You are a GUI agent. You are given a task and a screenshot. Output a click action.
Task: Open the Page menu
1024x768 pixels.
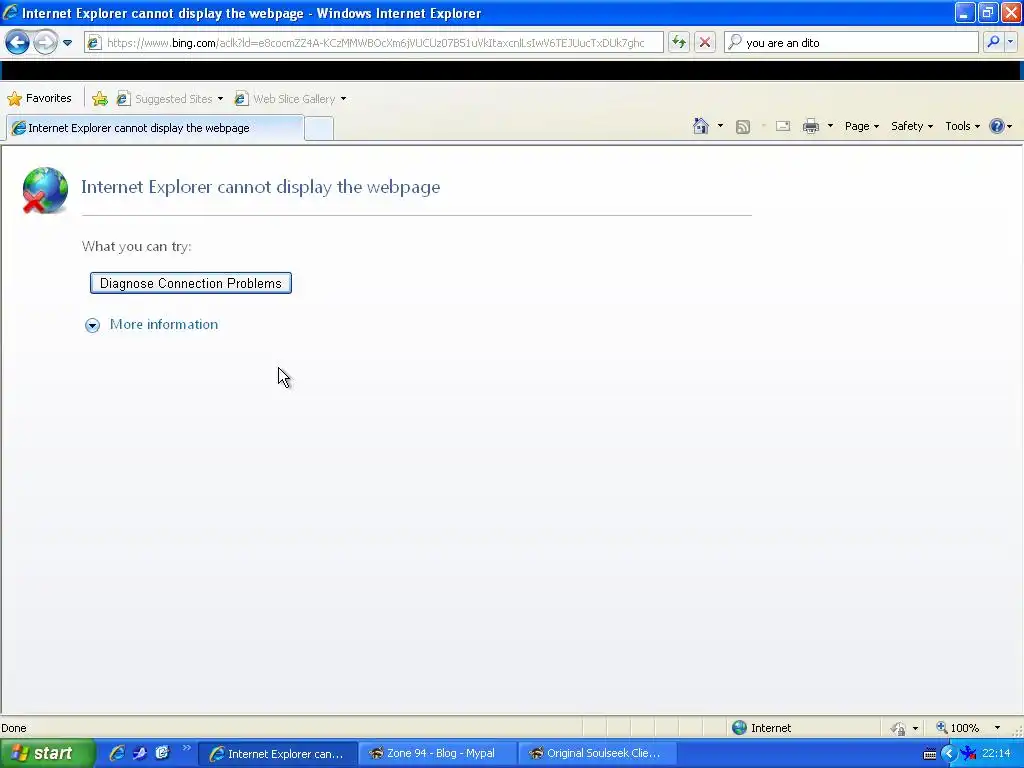coord(861,126)
